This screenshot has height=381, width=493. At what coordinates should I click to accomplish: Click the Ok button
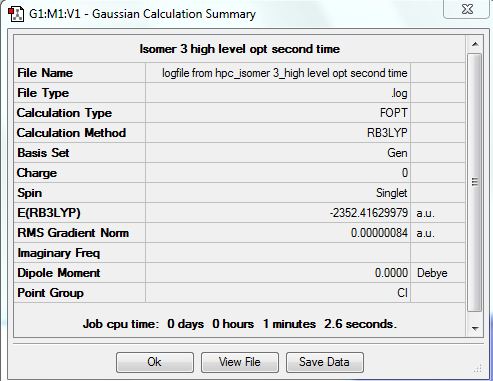pyautogui.click(x=155, y=362)
